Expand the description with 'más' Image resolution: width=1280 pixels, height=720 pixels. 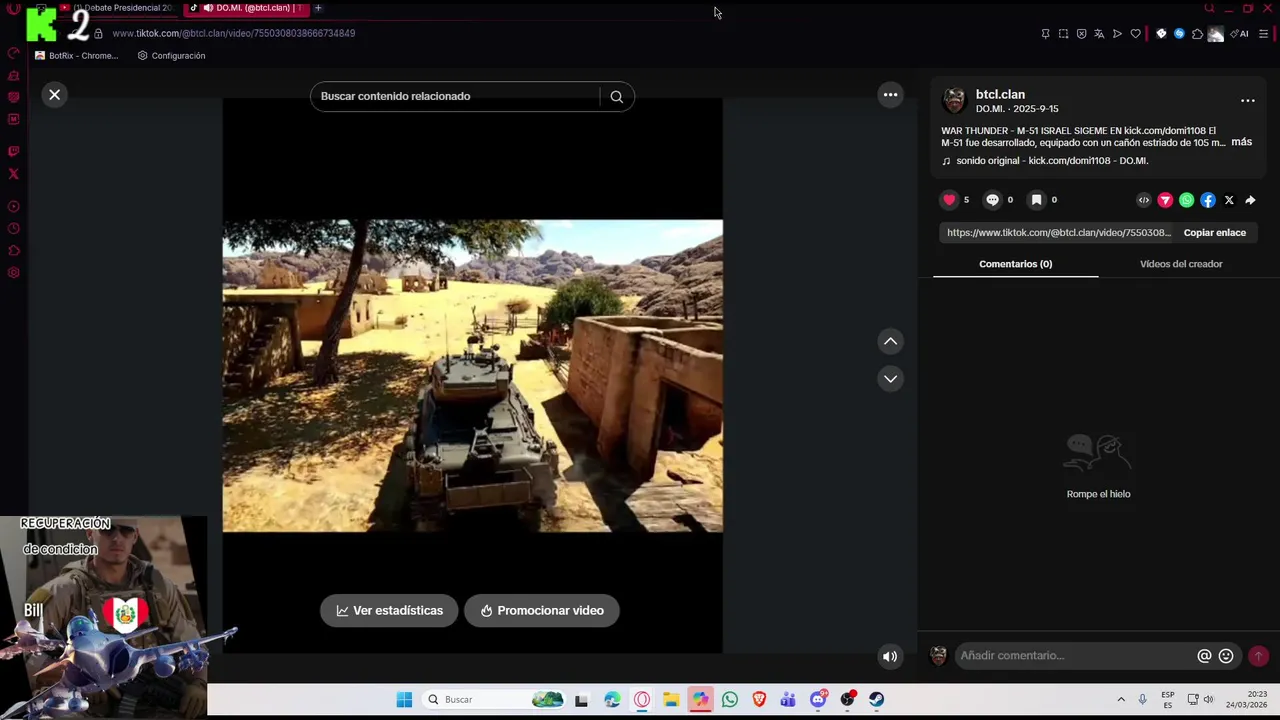coord(1241,142)
